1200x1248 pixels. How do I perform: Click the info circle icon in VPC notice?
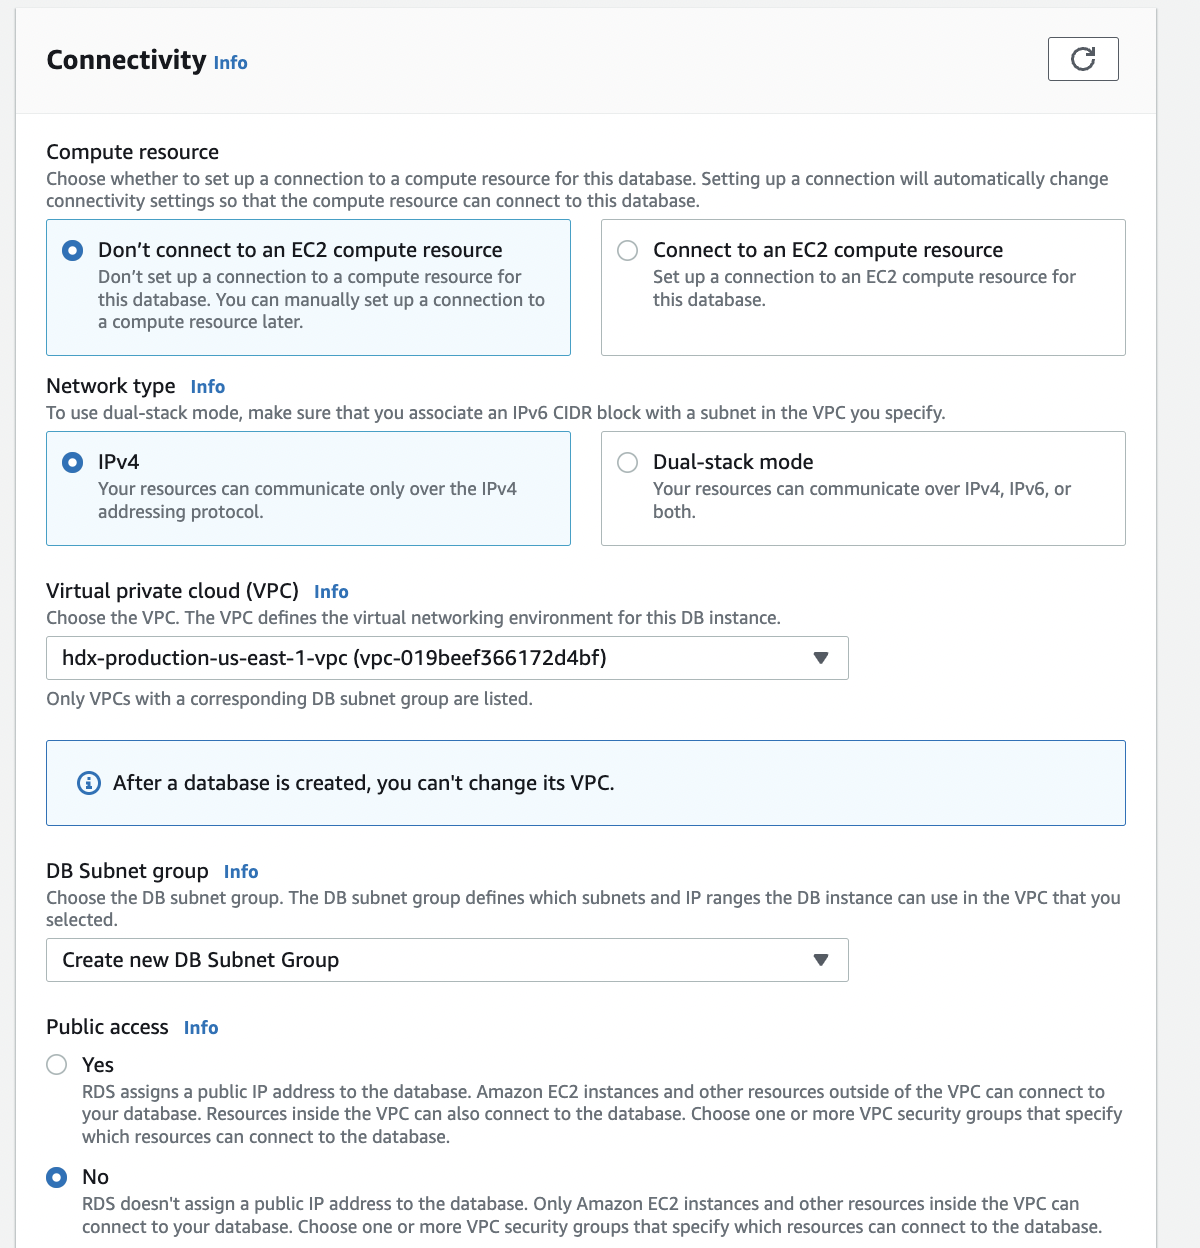tap(89, 783)
